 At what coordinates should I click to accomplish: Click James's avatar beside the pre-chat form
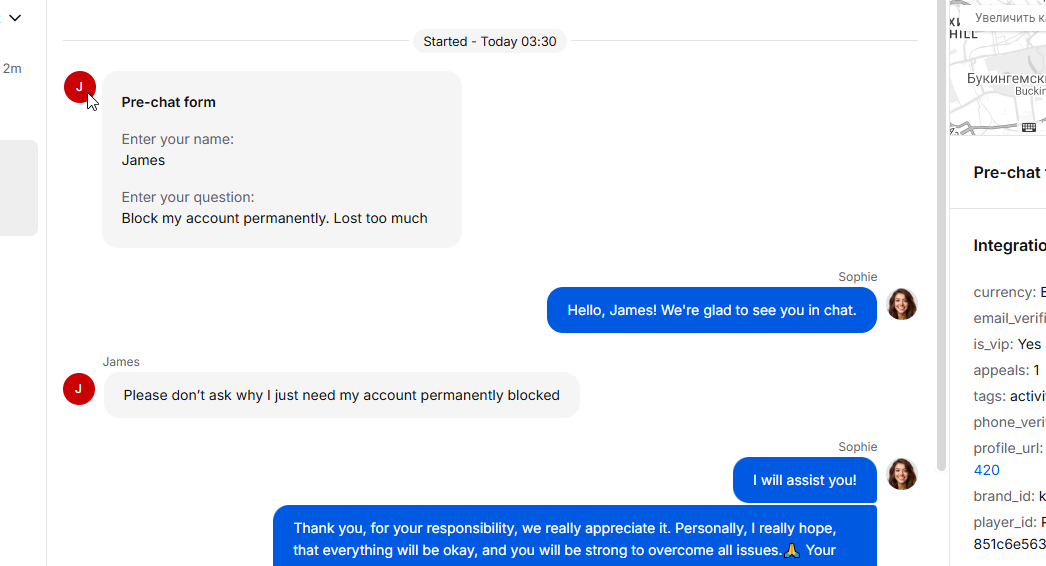pos(79,87)
